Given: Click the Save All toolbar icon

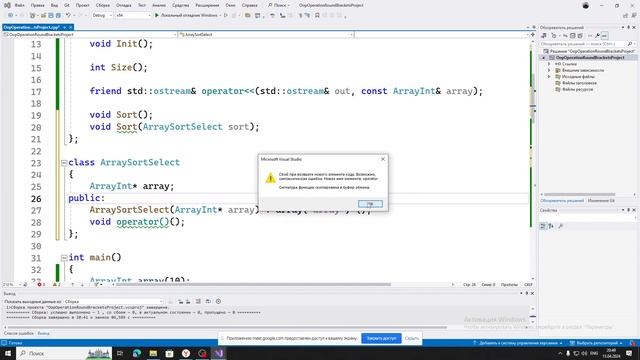Looking at the screenshot, I should (x=58, y=15).
